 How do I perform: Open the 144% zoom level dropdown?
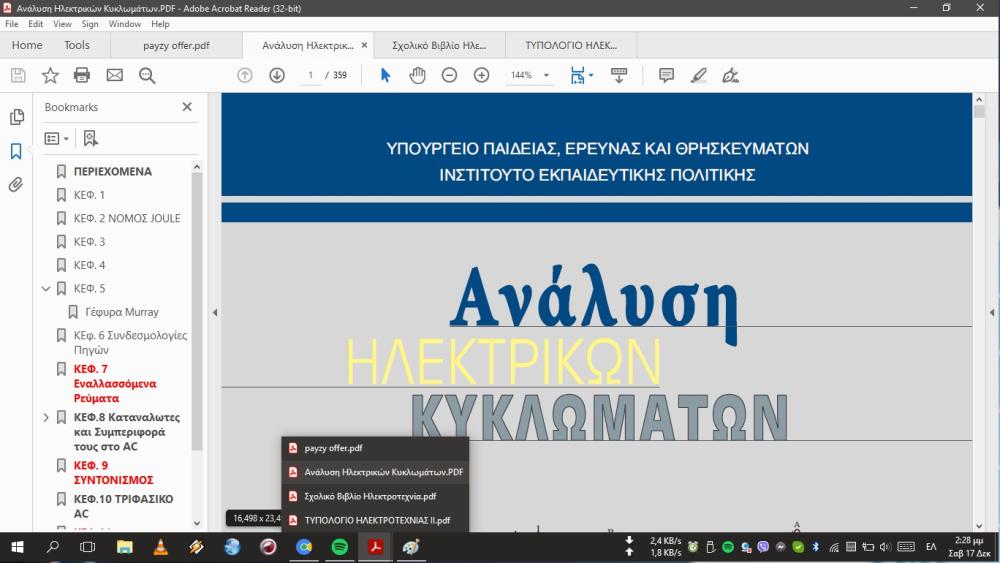pyautogui.click(x=546, y=75)
